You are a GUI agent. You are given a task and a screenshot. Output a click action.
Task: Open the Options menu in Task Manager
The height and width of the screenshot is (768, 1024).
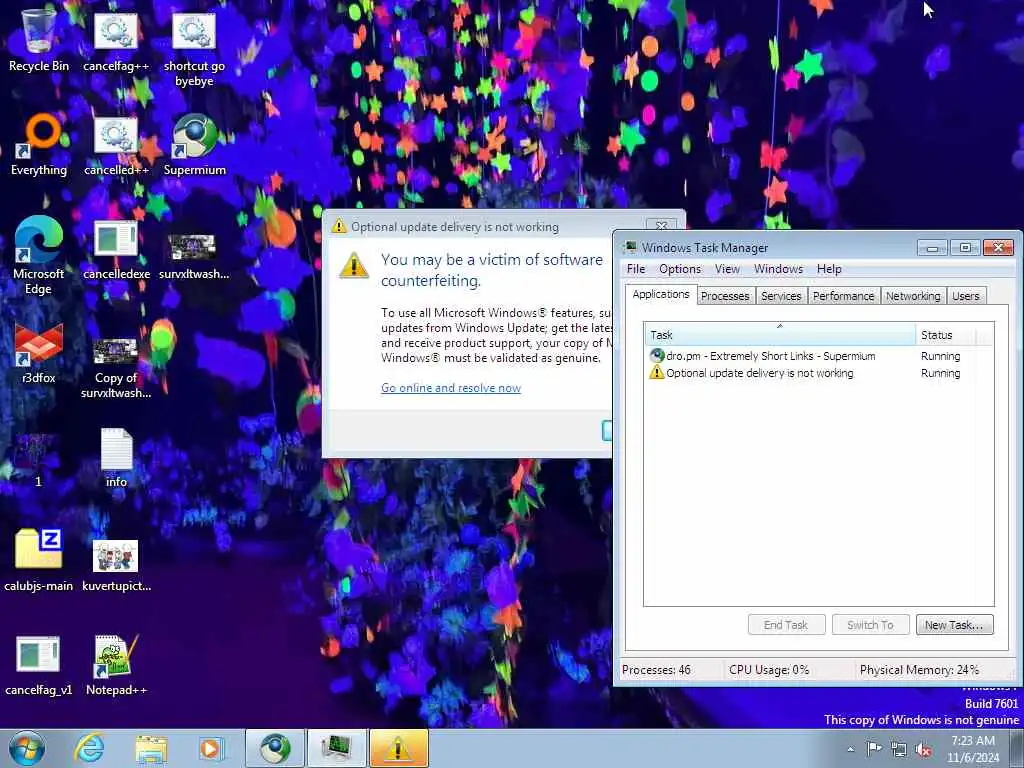click(680, 269)
